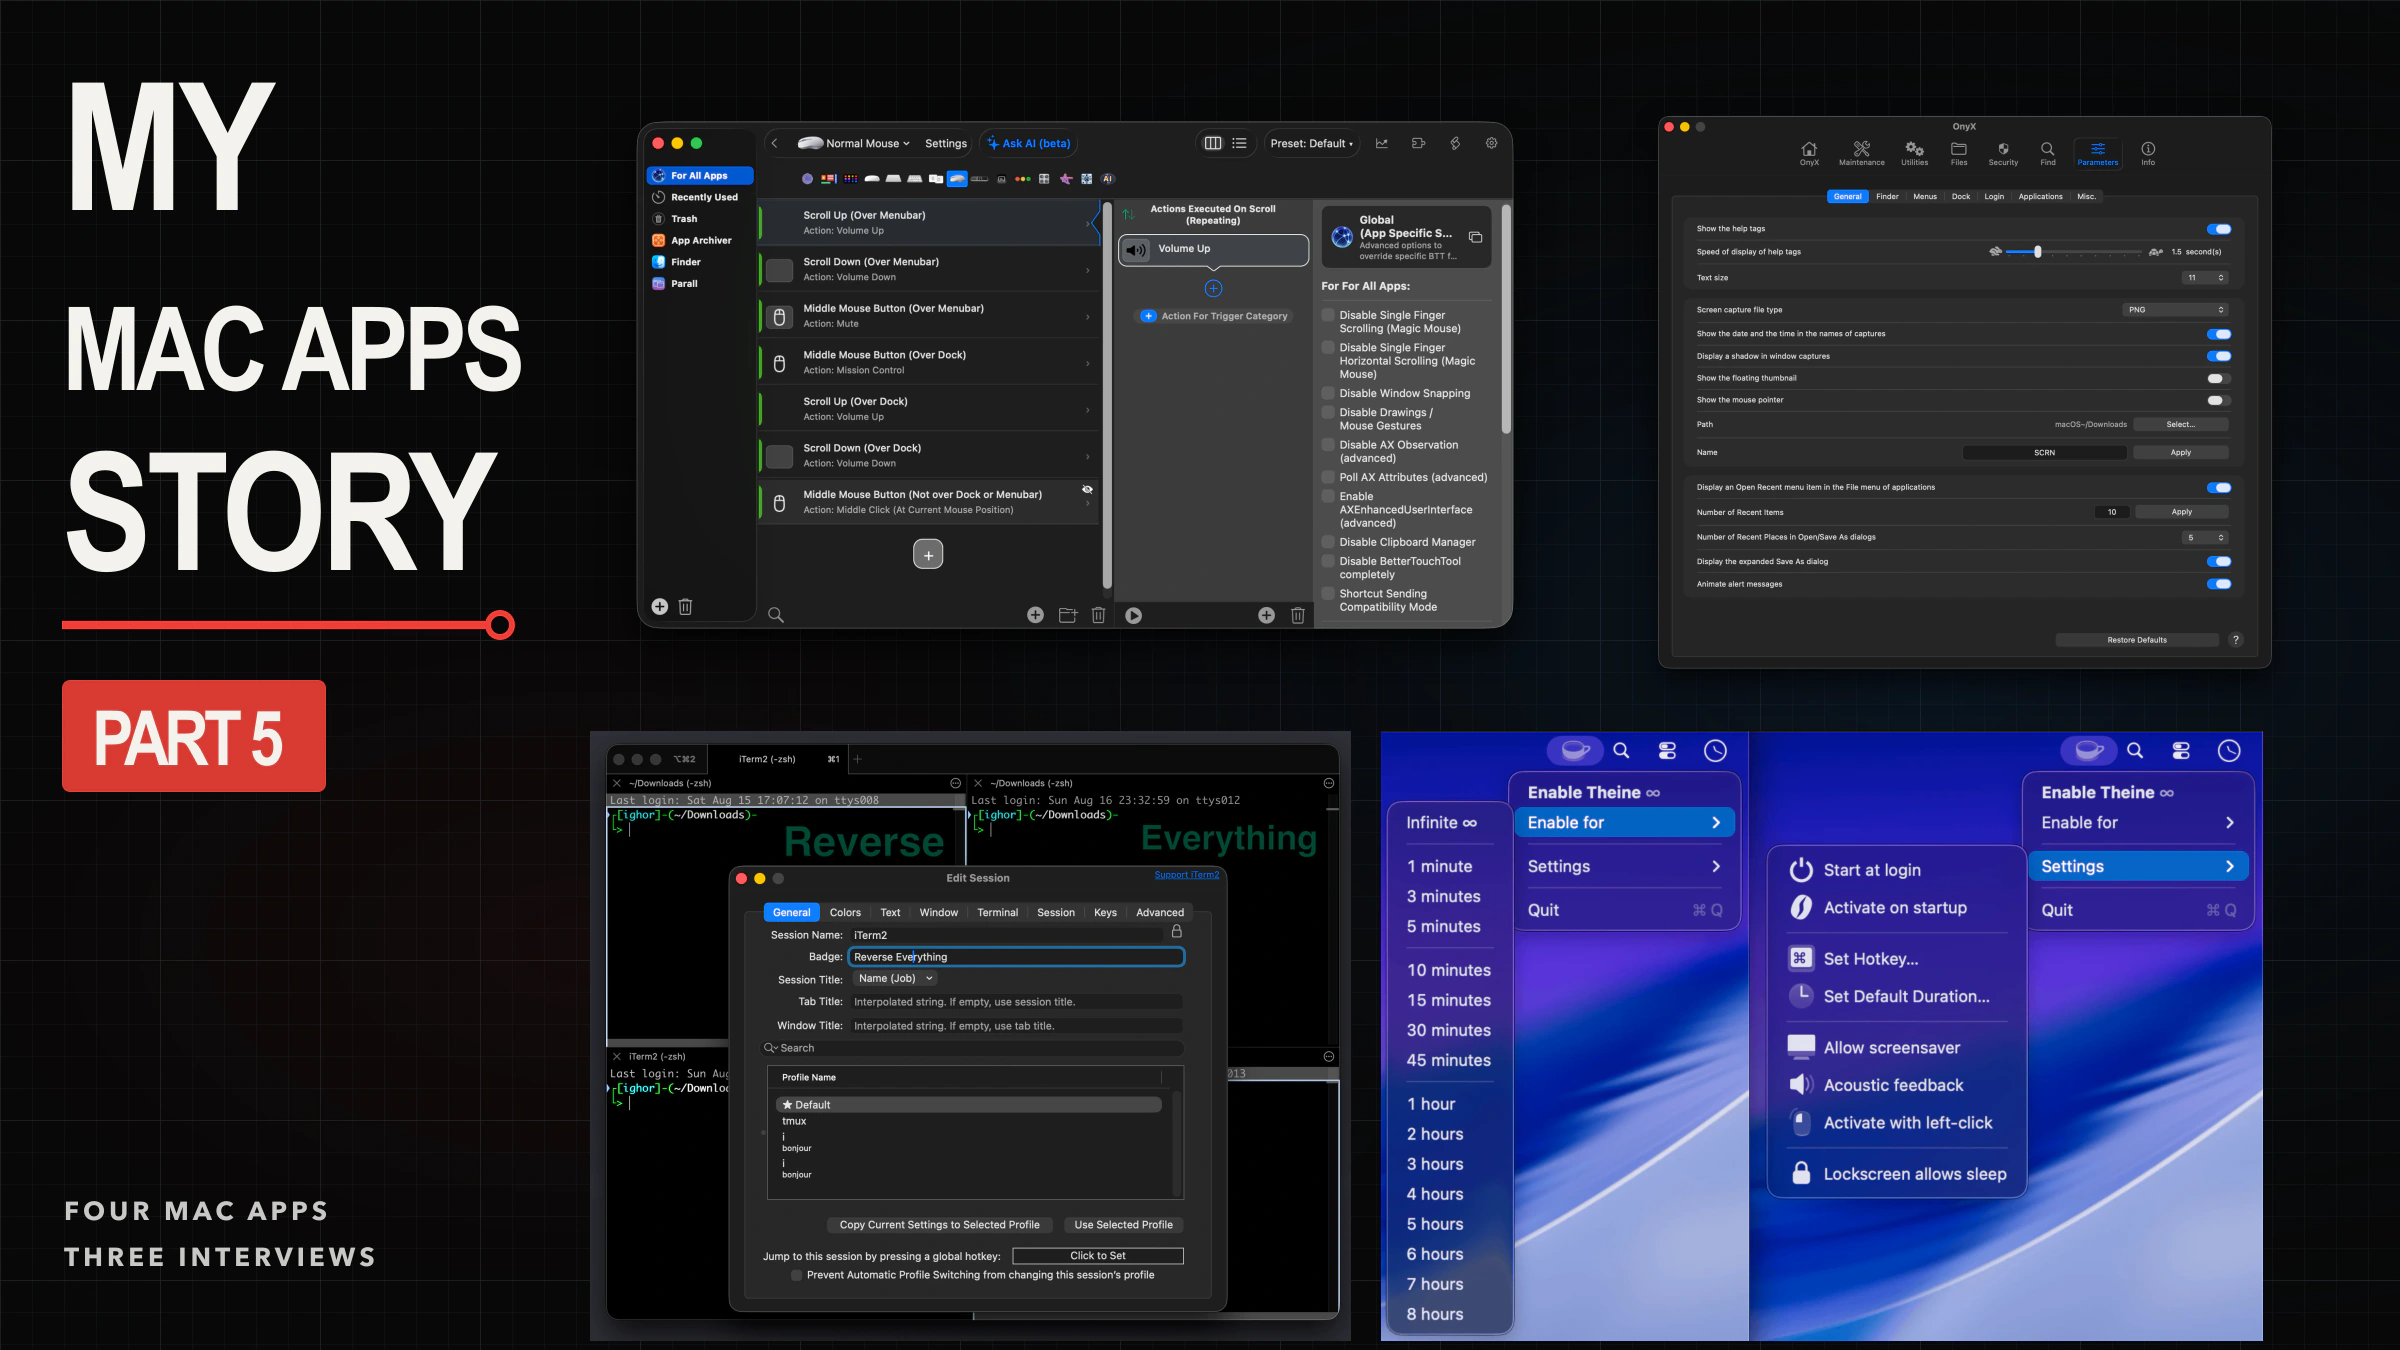
Task: Expand Enable for submenu in left Theine menu
Action: [x=1624, y=822]
